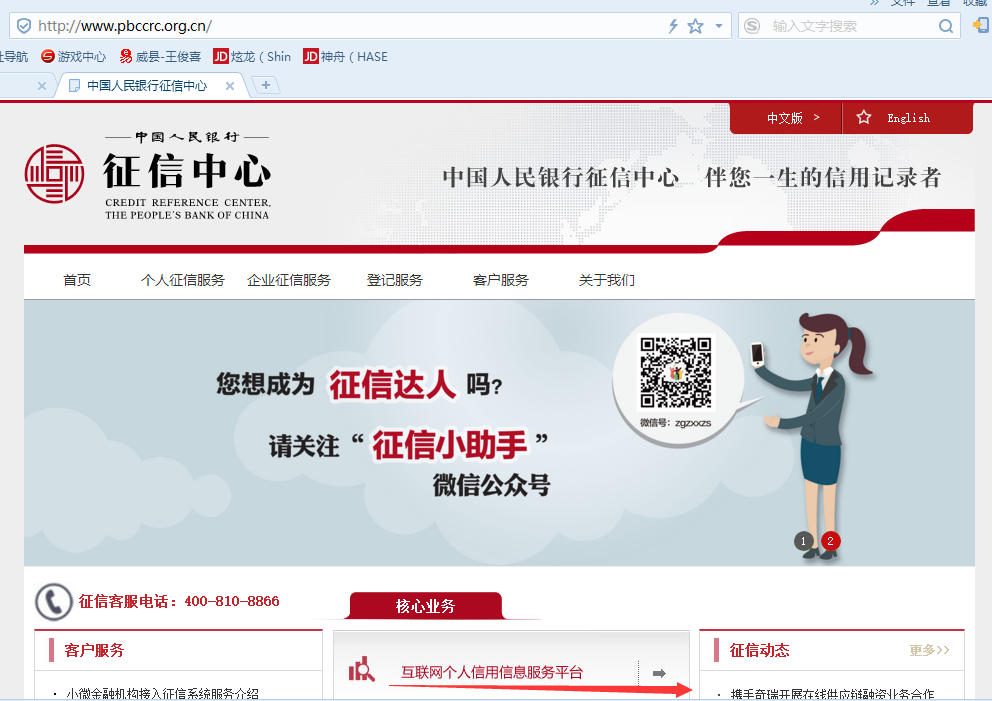
Task: Select carousel slide indicator 2
Action: [x=830, y=540]
